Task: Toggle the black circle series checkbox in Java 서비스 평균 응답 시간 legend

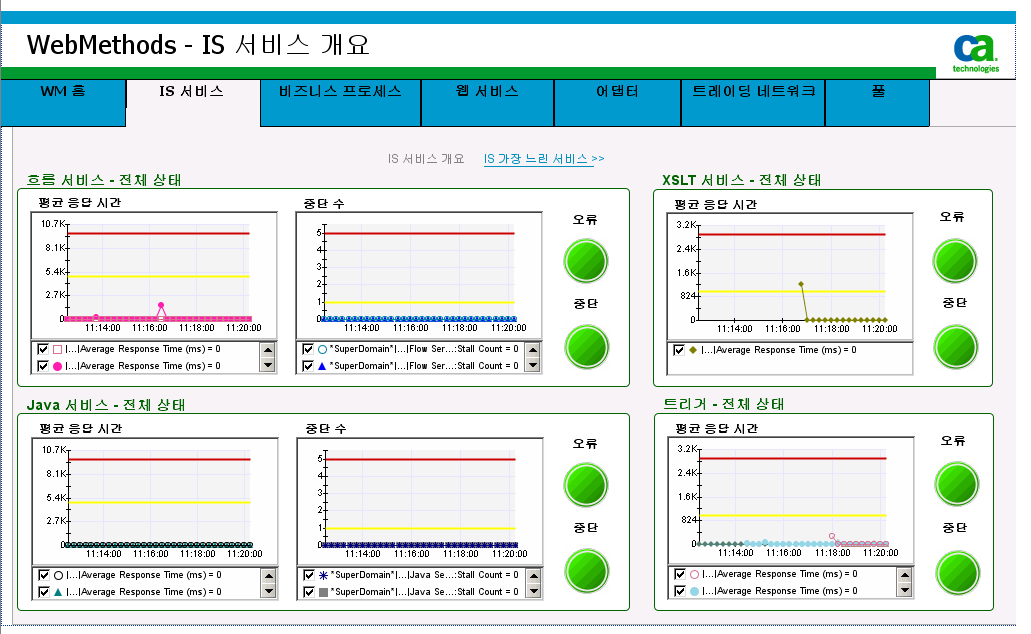Action: pyautogui.click(x=43, y=575)
